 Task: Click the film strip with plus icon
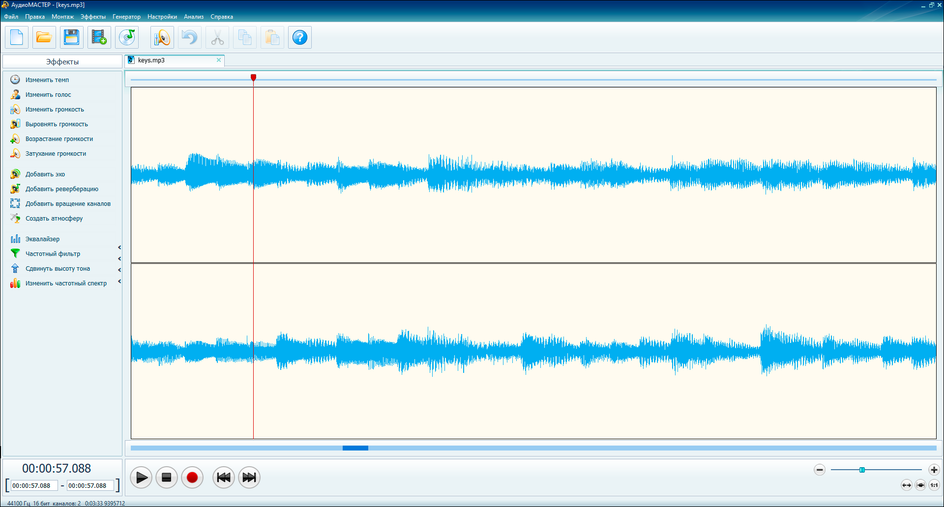tap(99, 38)
